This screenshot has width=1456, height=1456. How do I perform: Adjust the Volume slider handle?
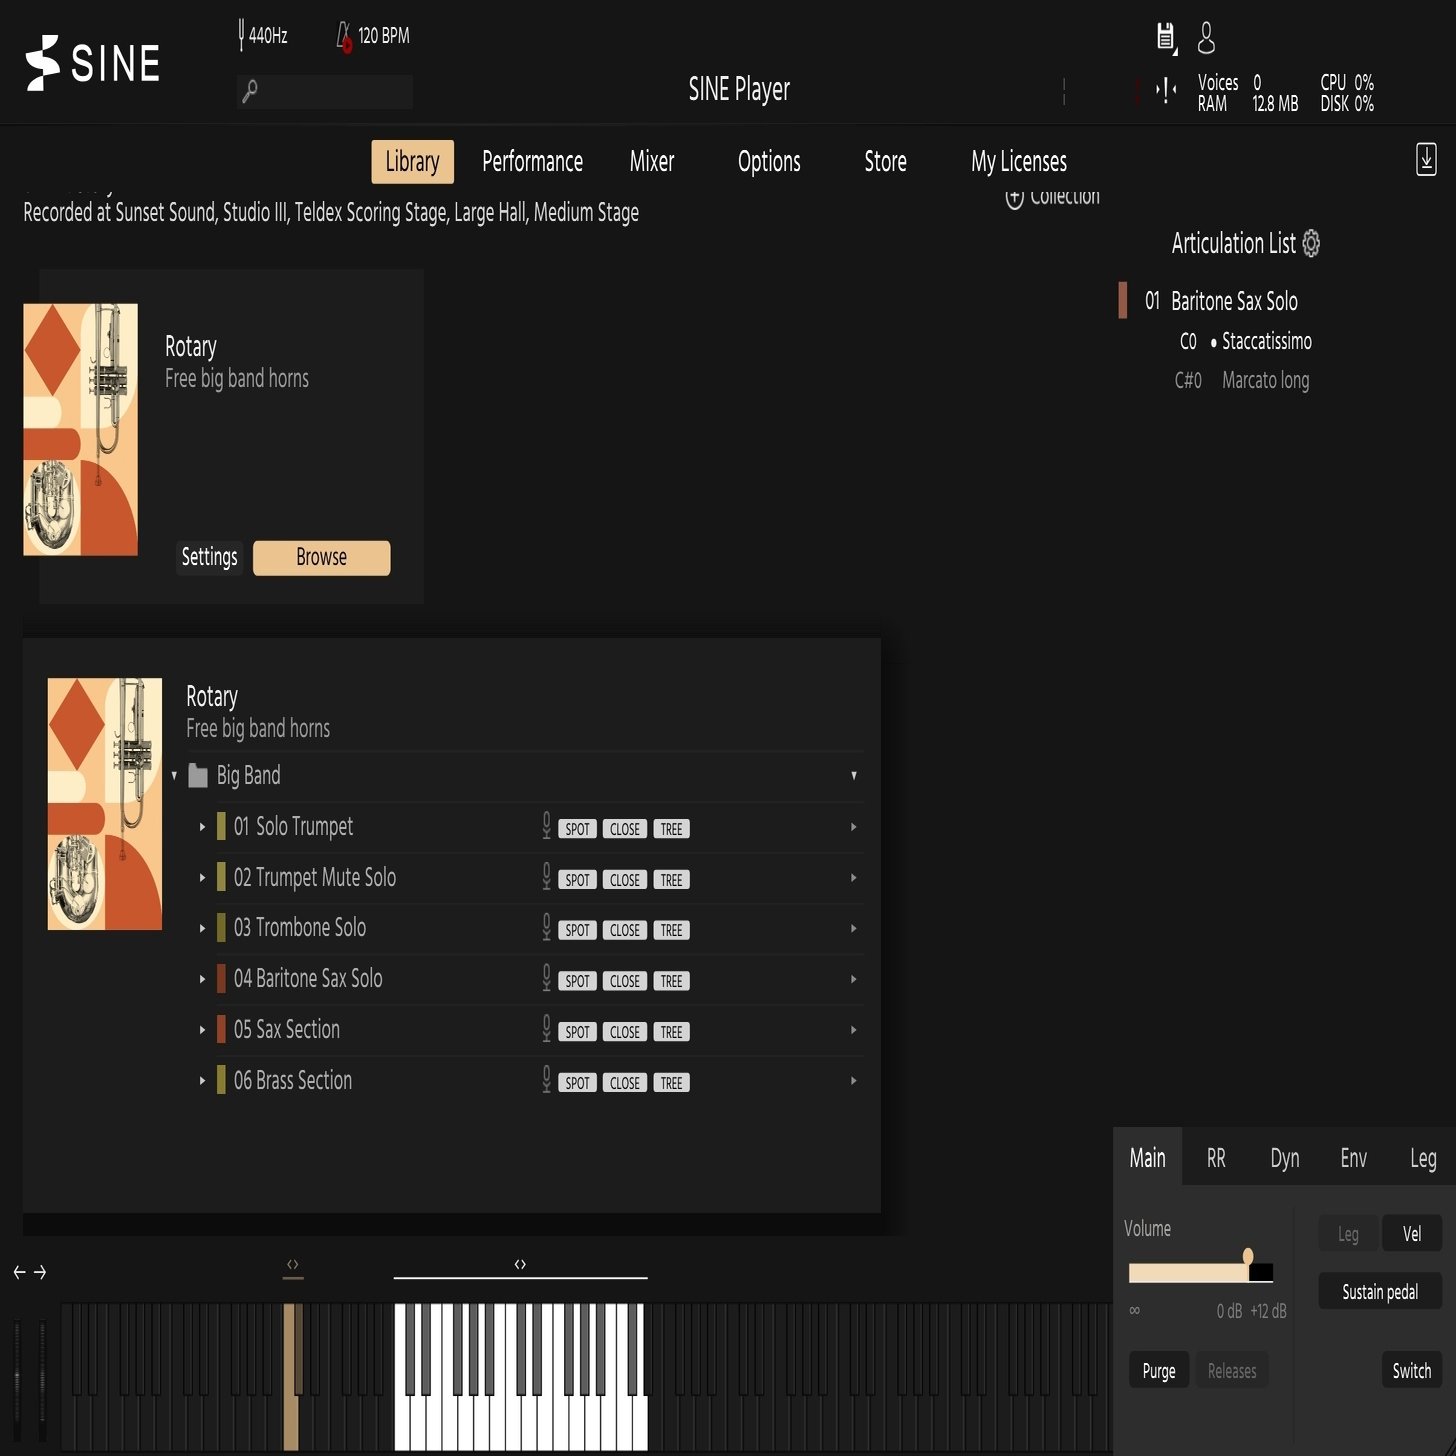point(1248,1256)
